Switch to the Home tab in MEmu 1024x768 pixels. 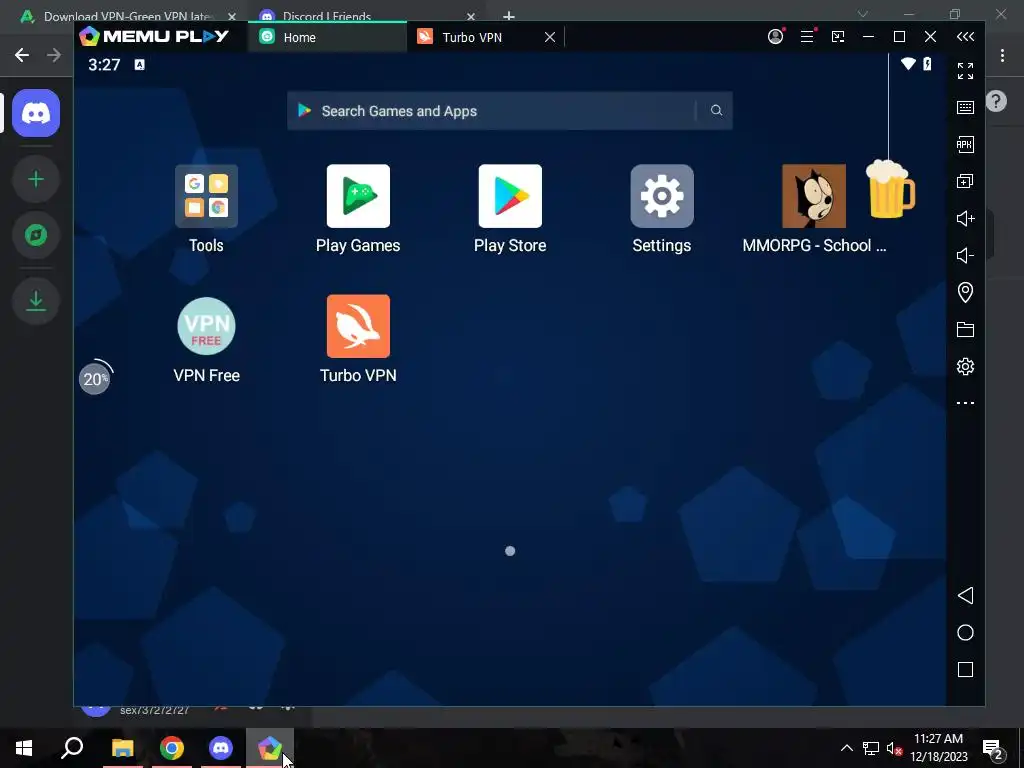click(327, 37)
